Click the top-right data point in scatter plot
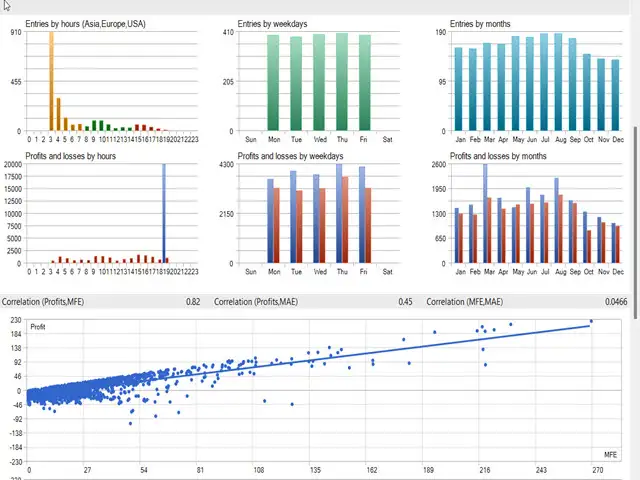The height and width of the screenshot is (480, 640). [x=591, y=322]
